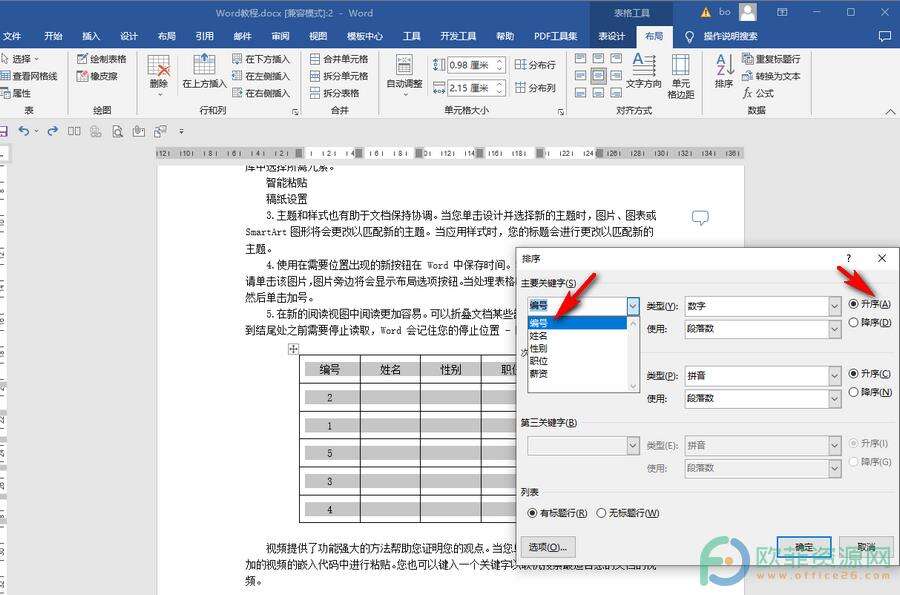Viewport: 900px width, 595px height.
Task: Switch to the 表设计 Table Design tab
Action: pos(612,36)
